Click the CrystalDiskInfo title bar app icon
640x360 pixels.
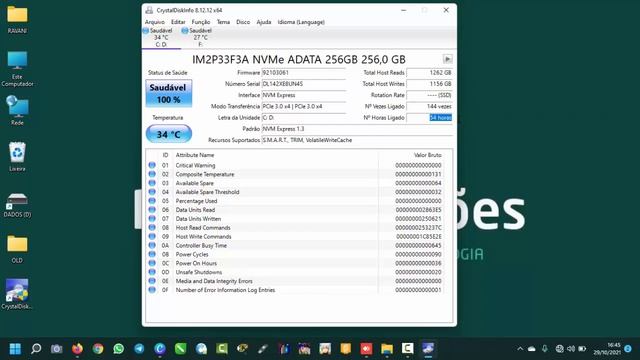149,10
